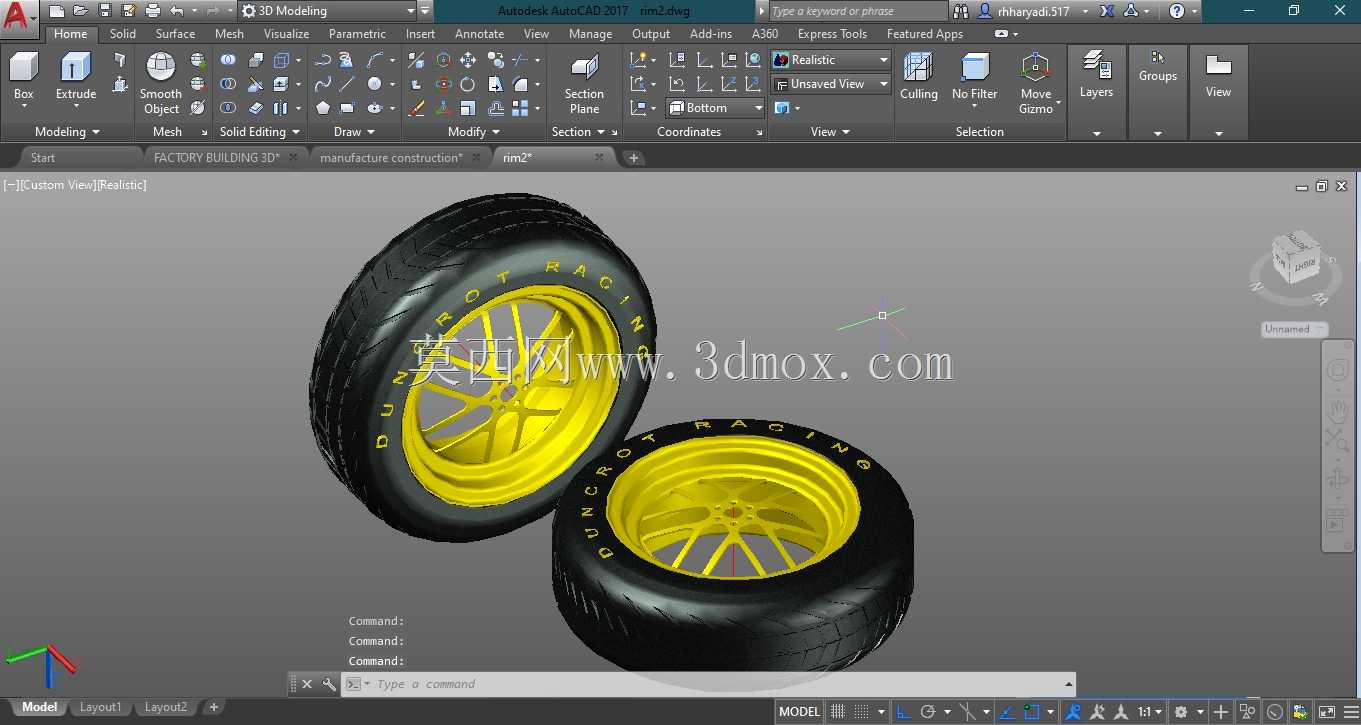The width and height of the screenshot is (1361, 725).
Task: Click the MODEL space button
Action: (x=799, y=712)
